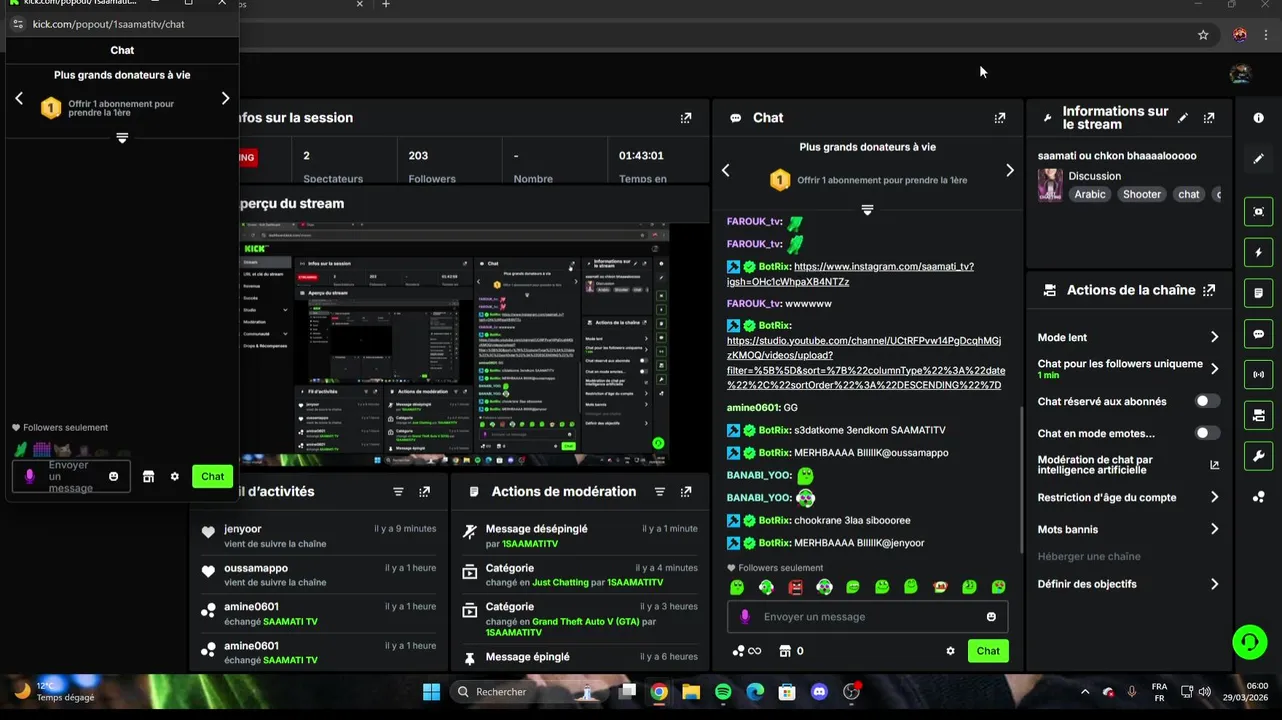Screen dimensions: 1282x720
Task: Select the lightning bolt sidebar icon
Action: [1259, 252]
